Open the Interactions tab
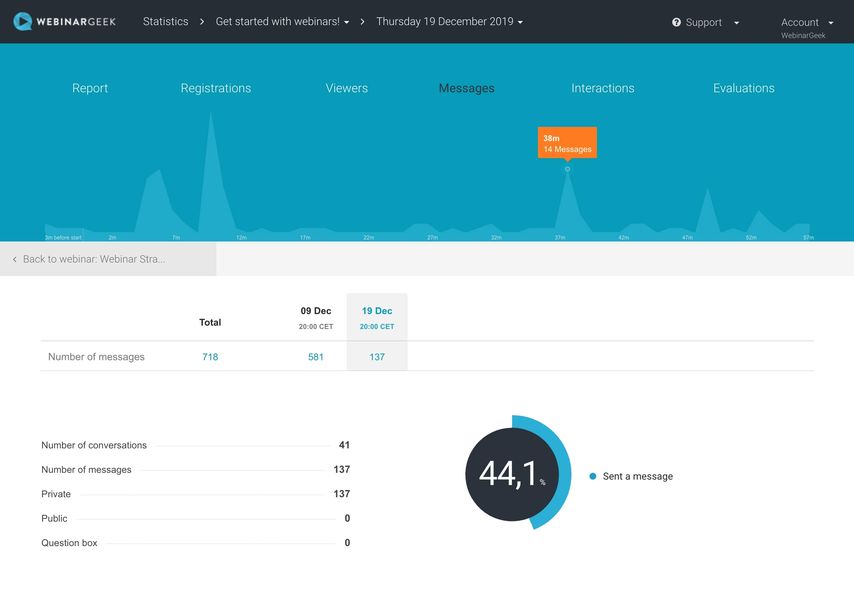 (x=603, y=87)
